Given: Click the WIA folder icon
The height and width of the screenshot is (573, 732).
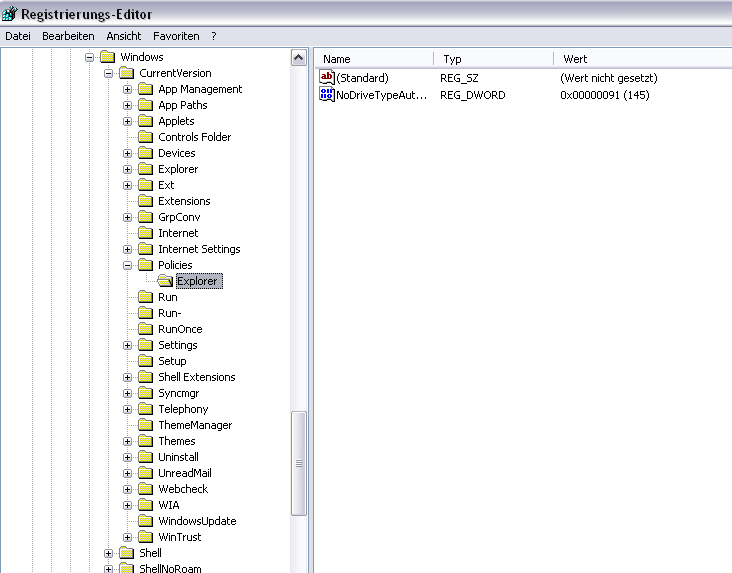Looking at the screenshot, I should click(146, 505).
